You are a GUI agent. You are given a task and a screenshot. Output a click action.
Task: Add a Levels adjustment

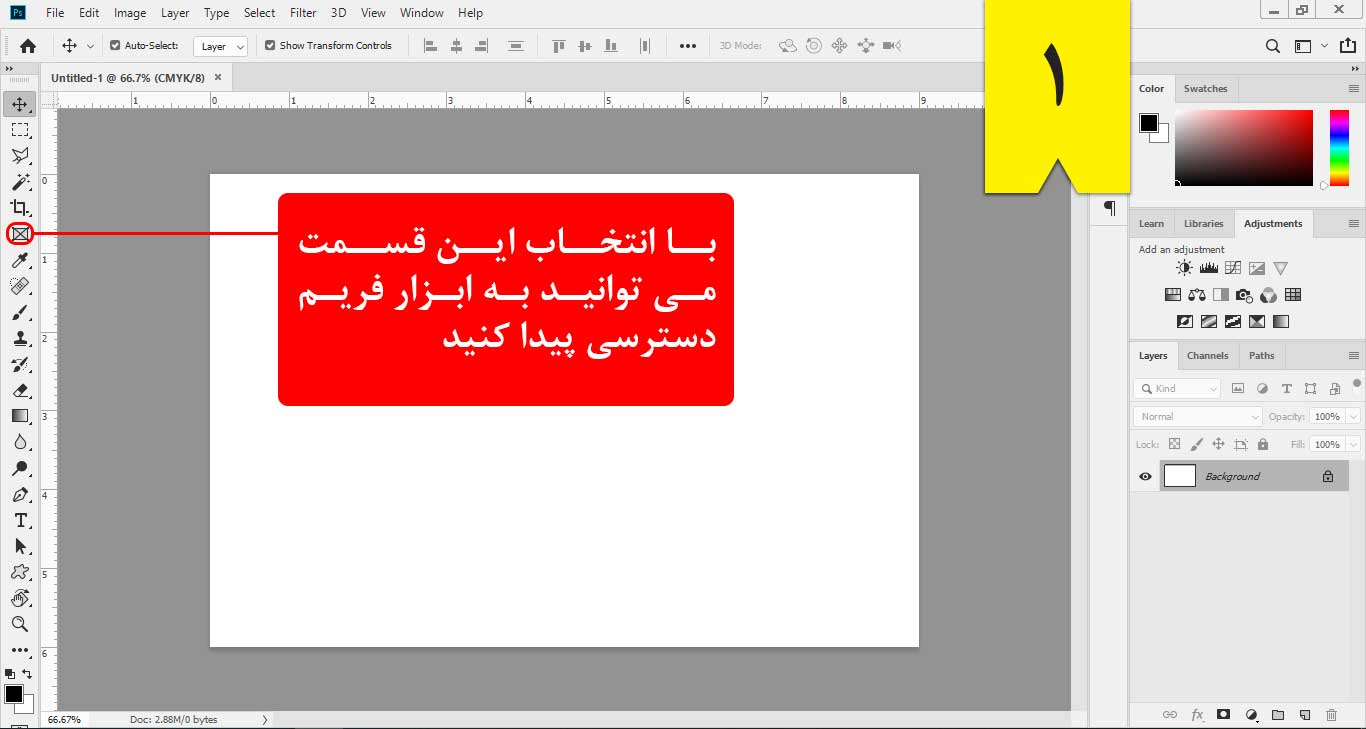pos(1208,268)
